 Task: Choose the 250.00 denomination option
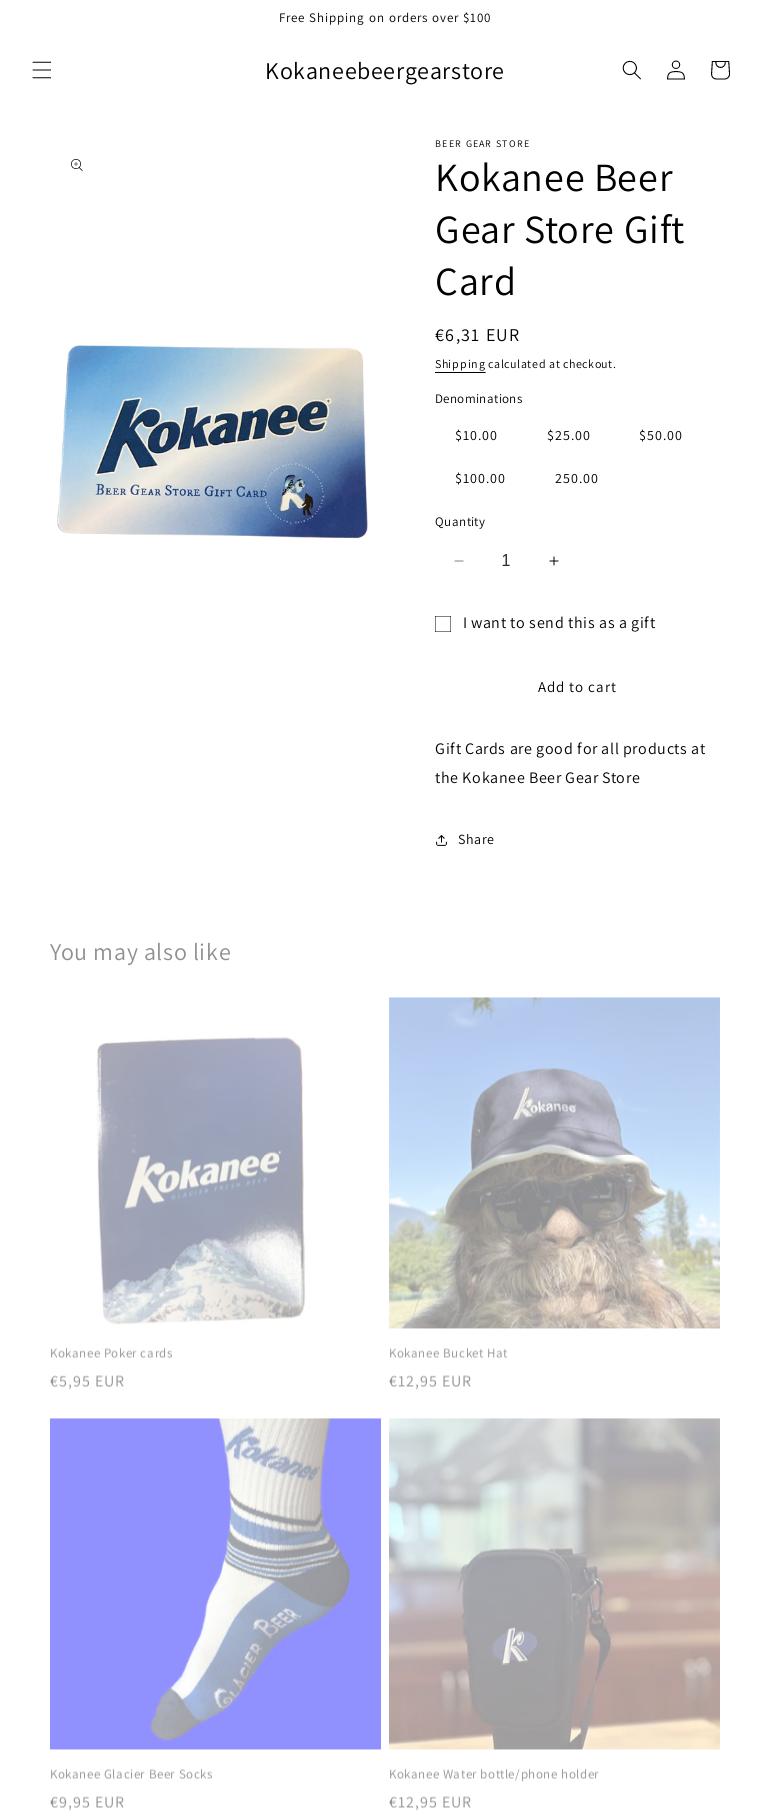click(x=577, y=479)
